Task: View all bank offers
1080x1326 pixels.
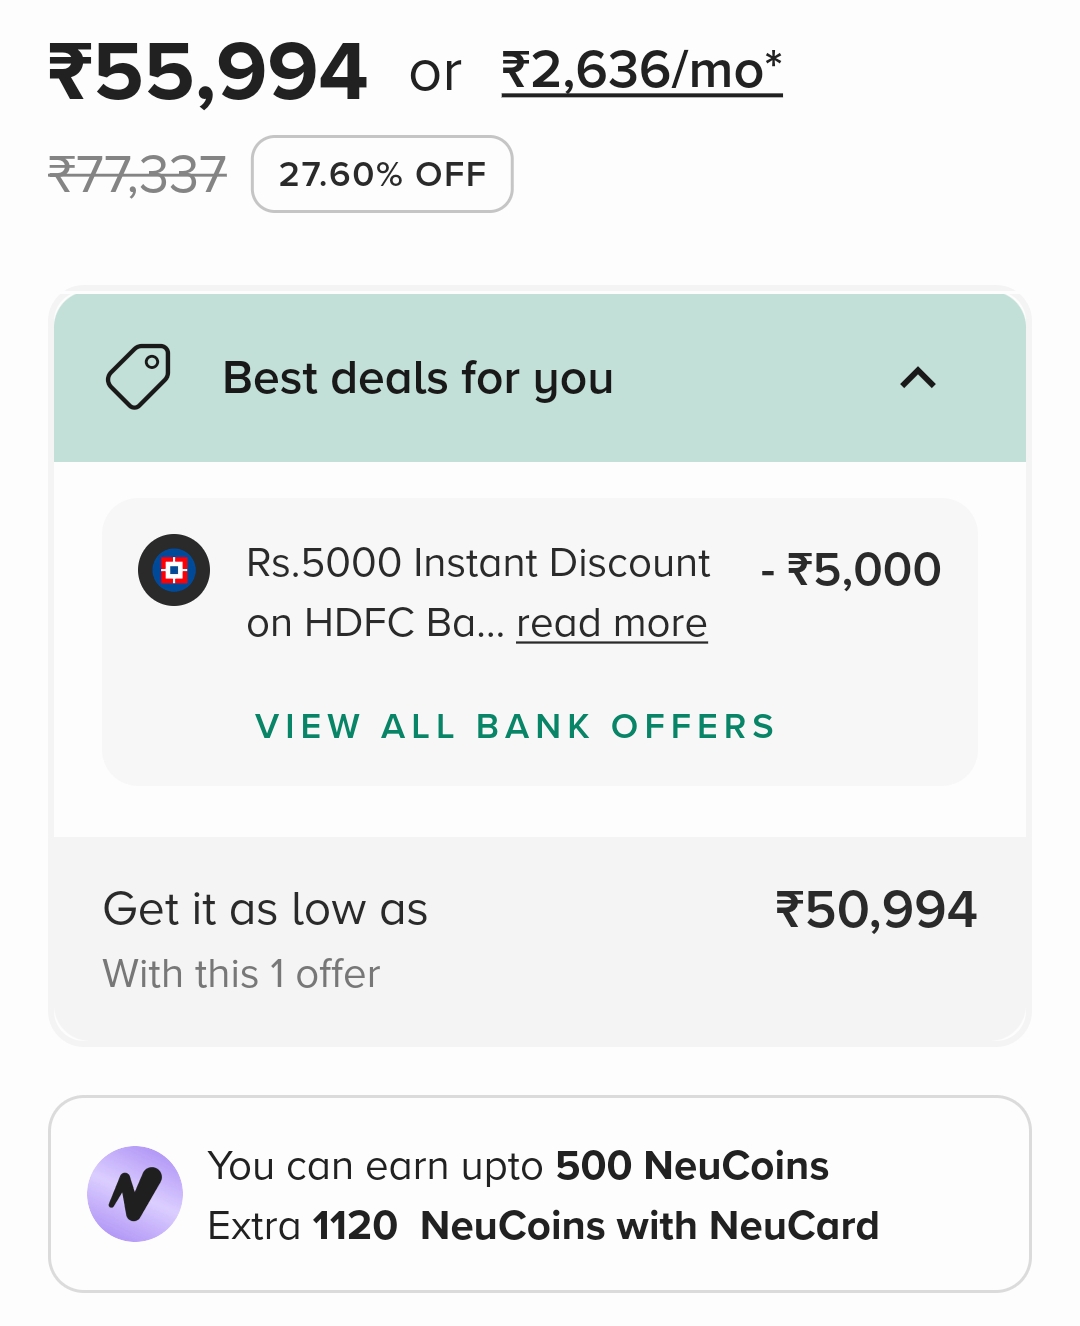Action: coord(515,726)
